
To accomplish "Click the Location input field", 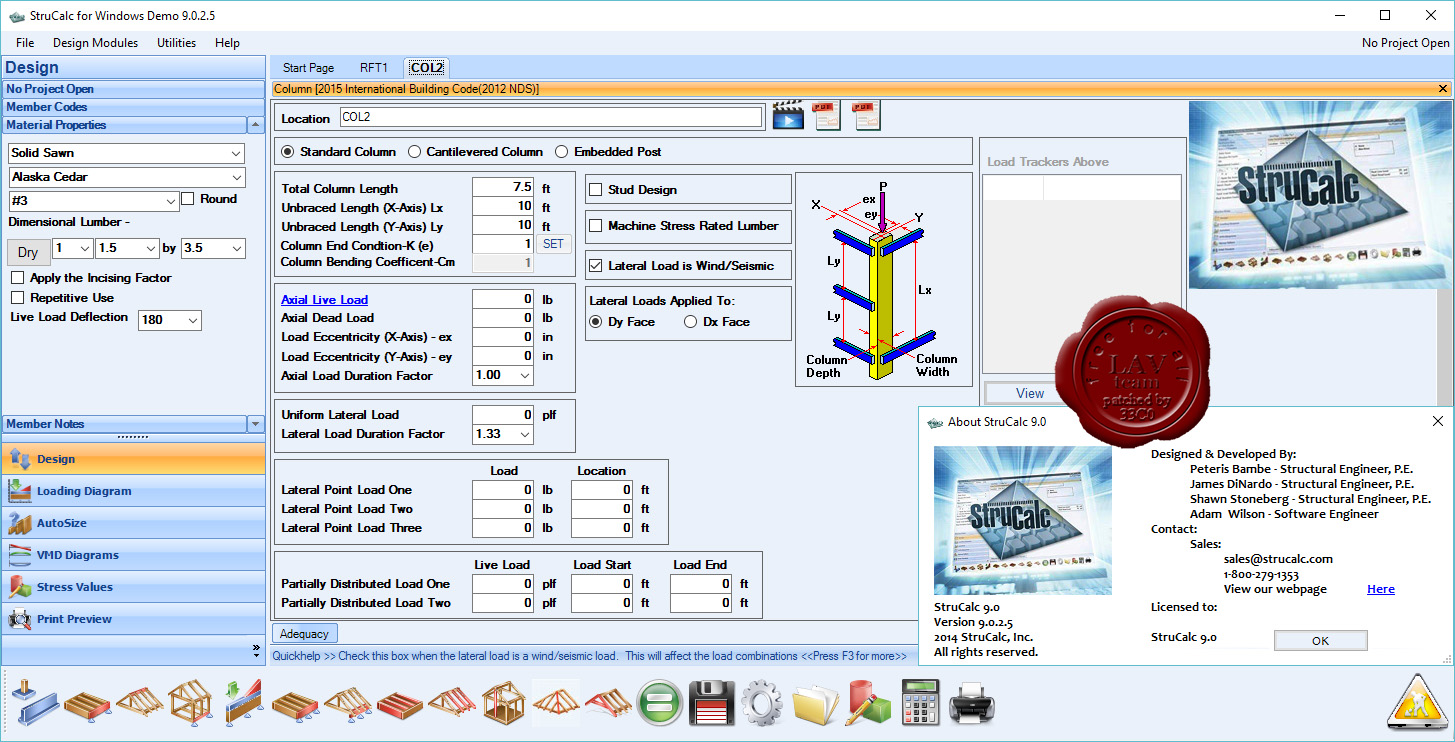I will click(551, 117).
